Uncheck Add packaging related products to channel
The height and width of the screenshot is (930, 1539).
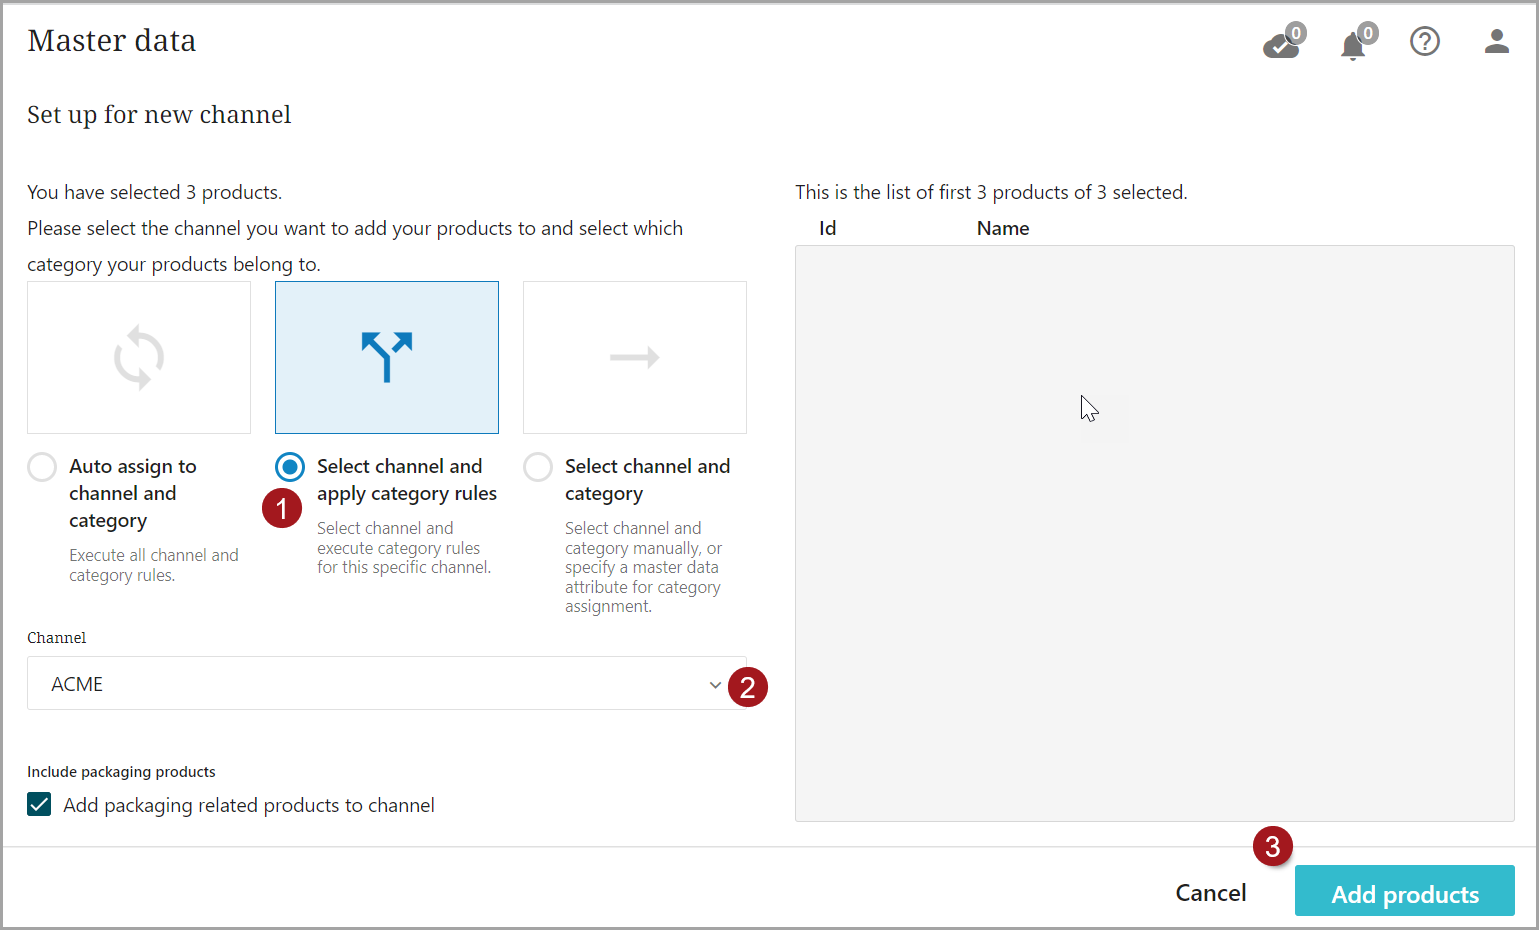[x=39, y=805]
